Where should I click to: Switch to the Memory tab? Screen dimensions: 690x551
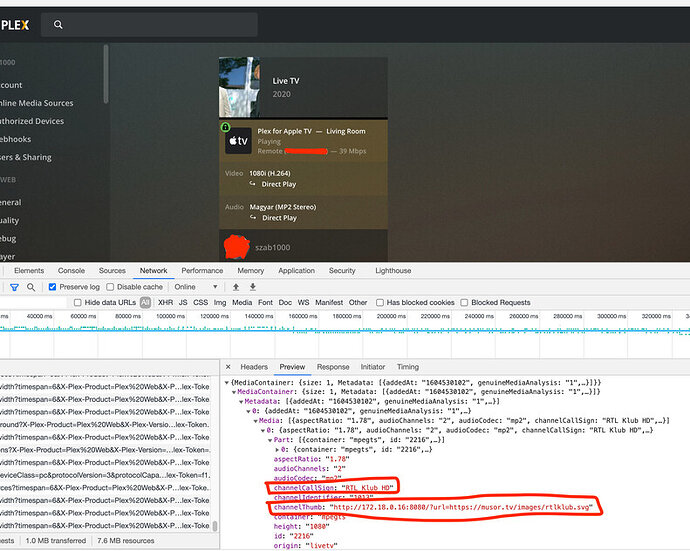[x=251, y=271]
